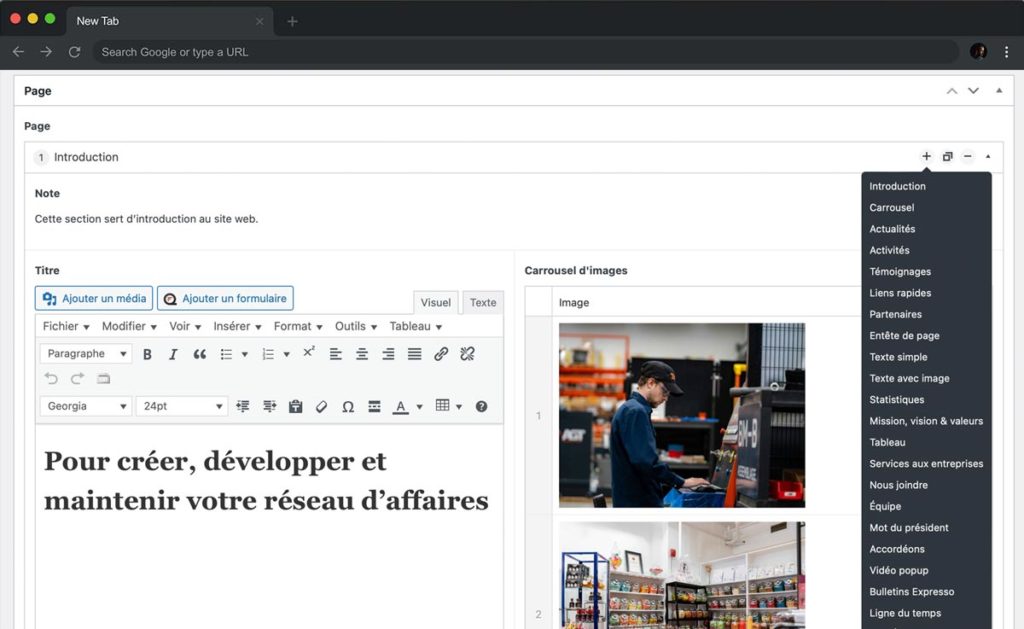This screenshot has height=629, width=1024.
Task: Toggle bold formatting in the editor
Action: tap(147, 354)
